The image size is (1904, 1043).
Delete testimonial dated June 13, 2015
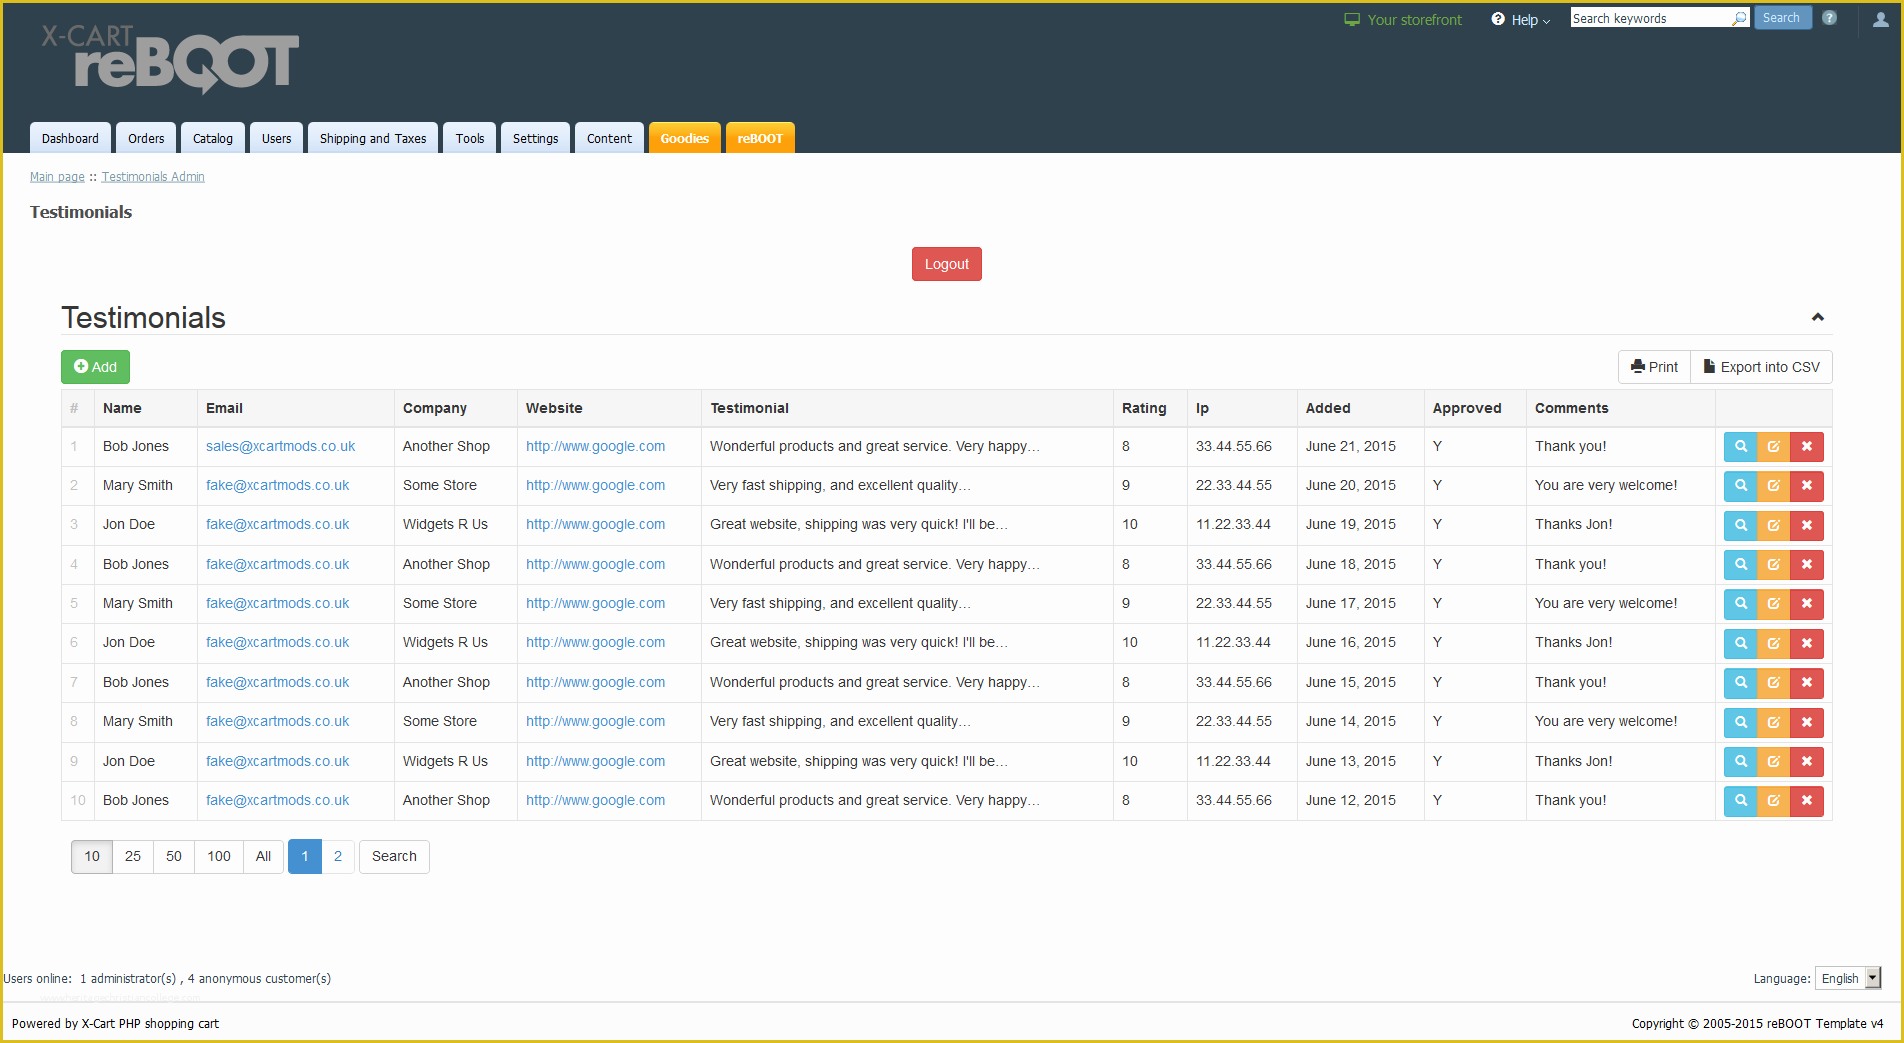[1807, 762]
